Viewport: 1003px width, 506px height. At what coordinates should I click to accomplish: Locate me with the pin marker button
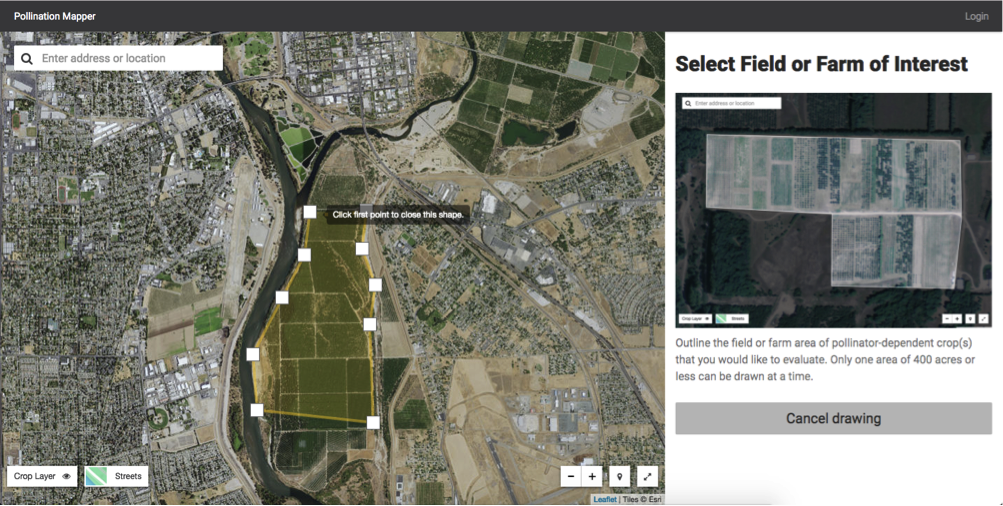pyautogui.click(x=620, y=476)
